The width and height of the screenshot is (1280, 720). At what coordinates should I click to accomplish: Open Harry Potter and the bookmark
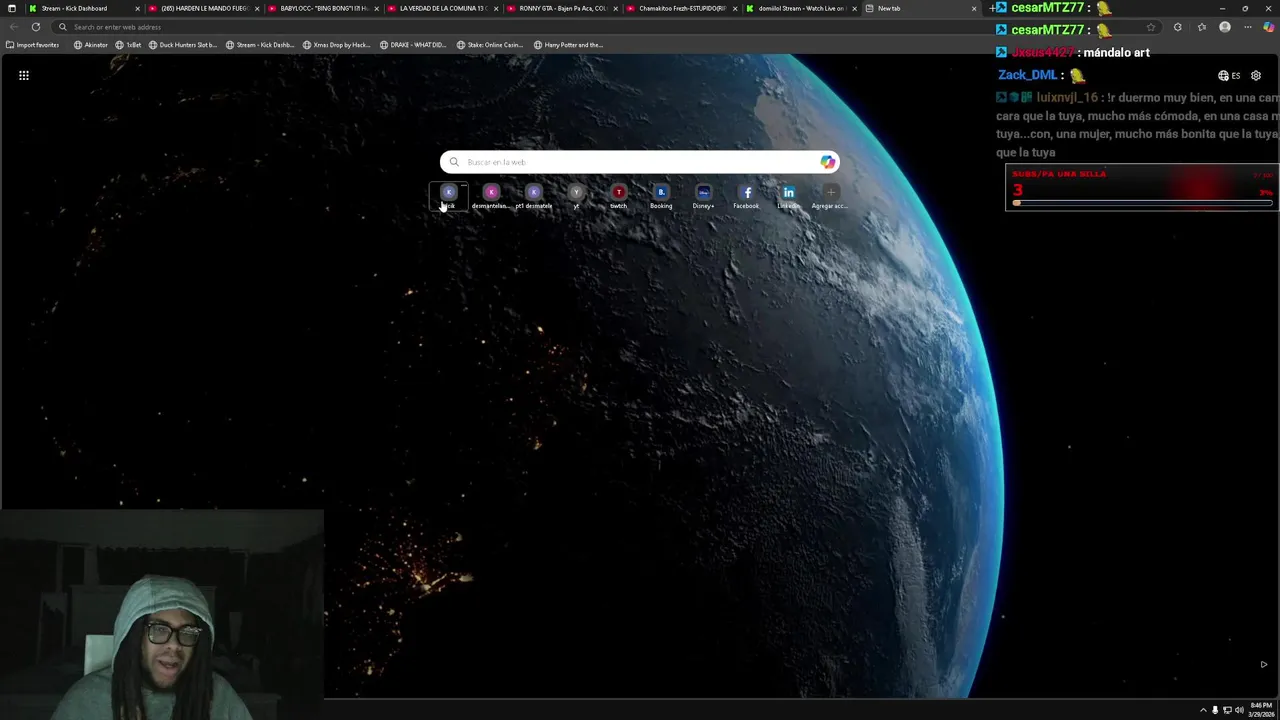coord(568,45)
